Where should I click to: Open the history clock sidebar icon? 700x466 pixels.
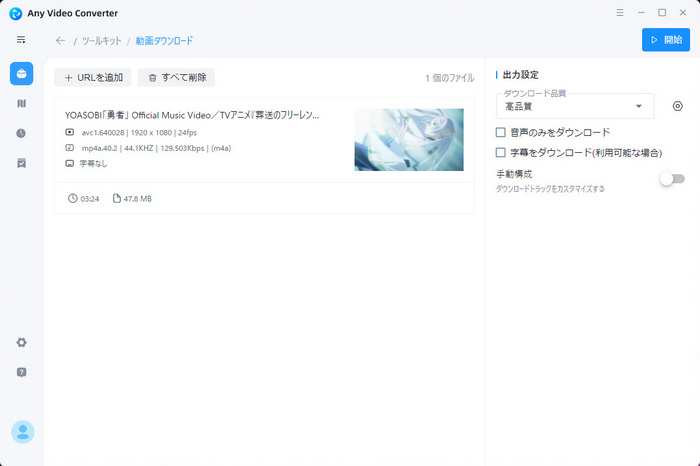(x=21, y=133)
